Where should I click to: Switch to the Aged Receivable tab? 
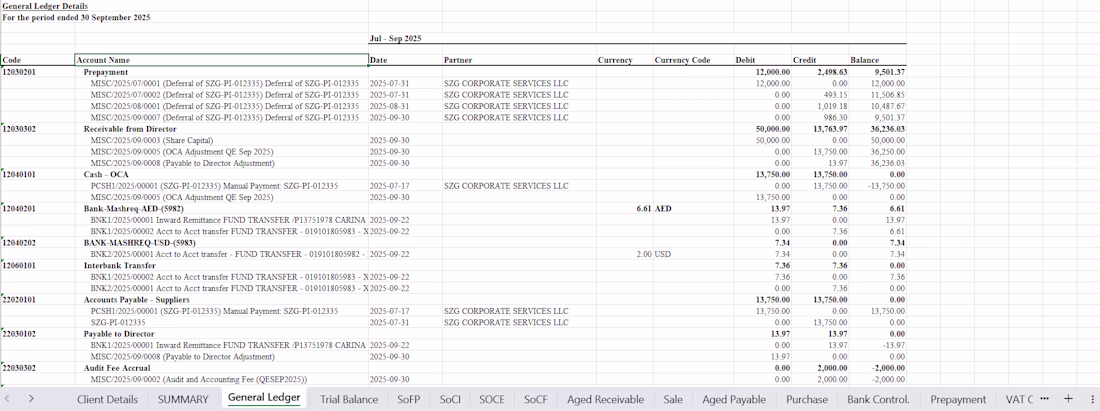(605, 399)
